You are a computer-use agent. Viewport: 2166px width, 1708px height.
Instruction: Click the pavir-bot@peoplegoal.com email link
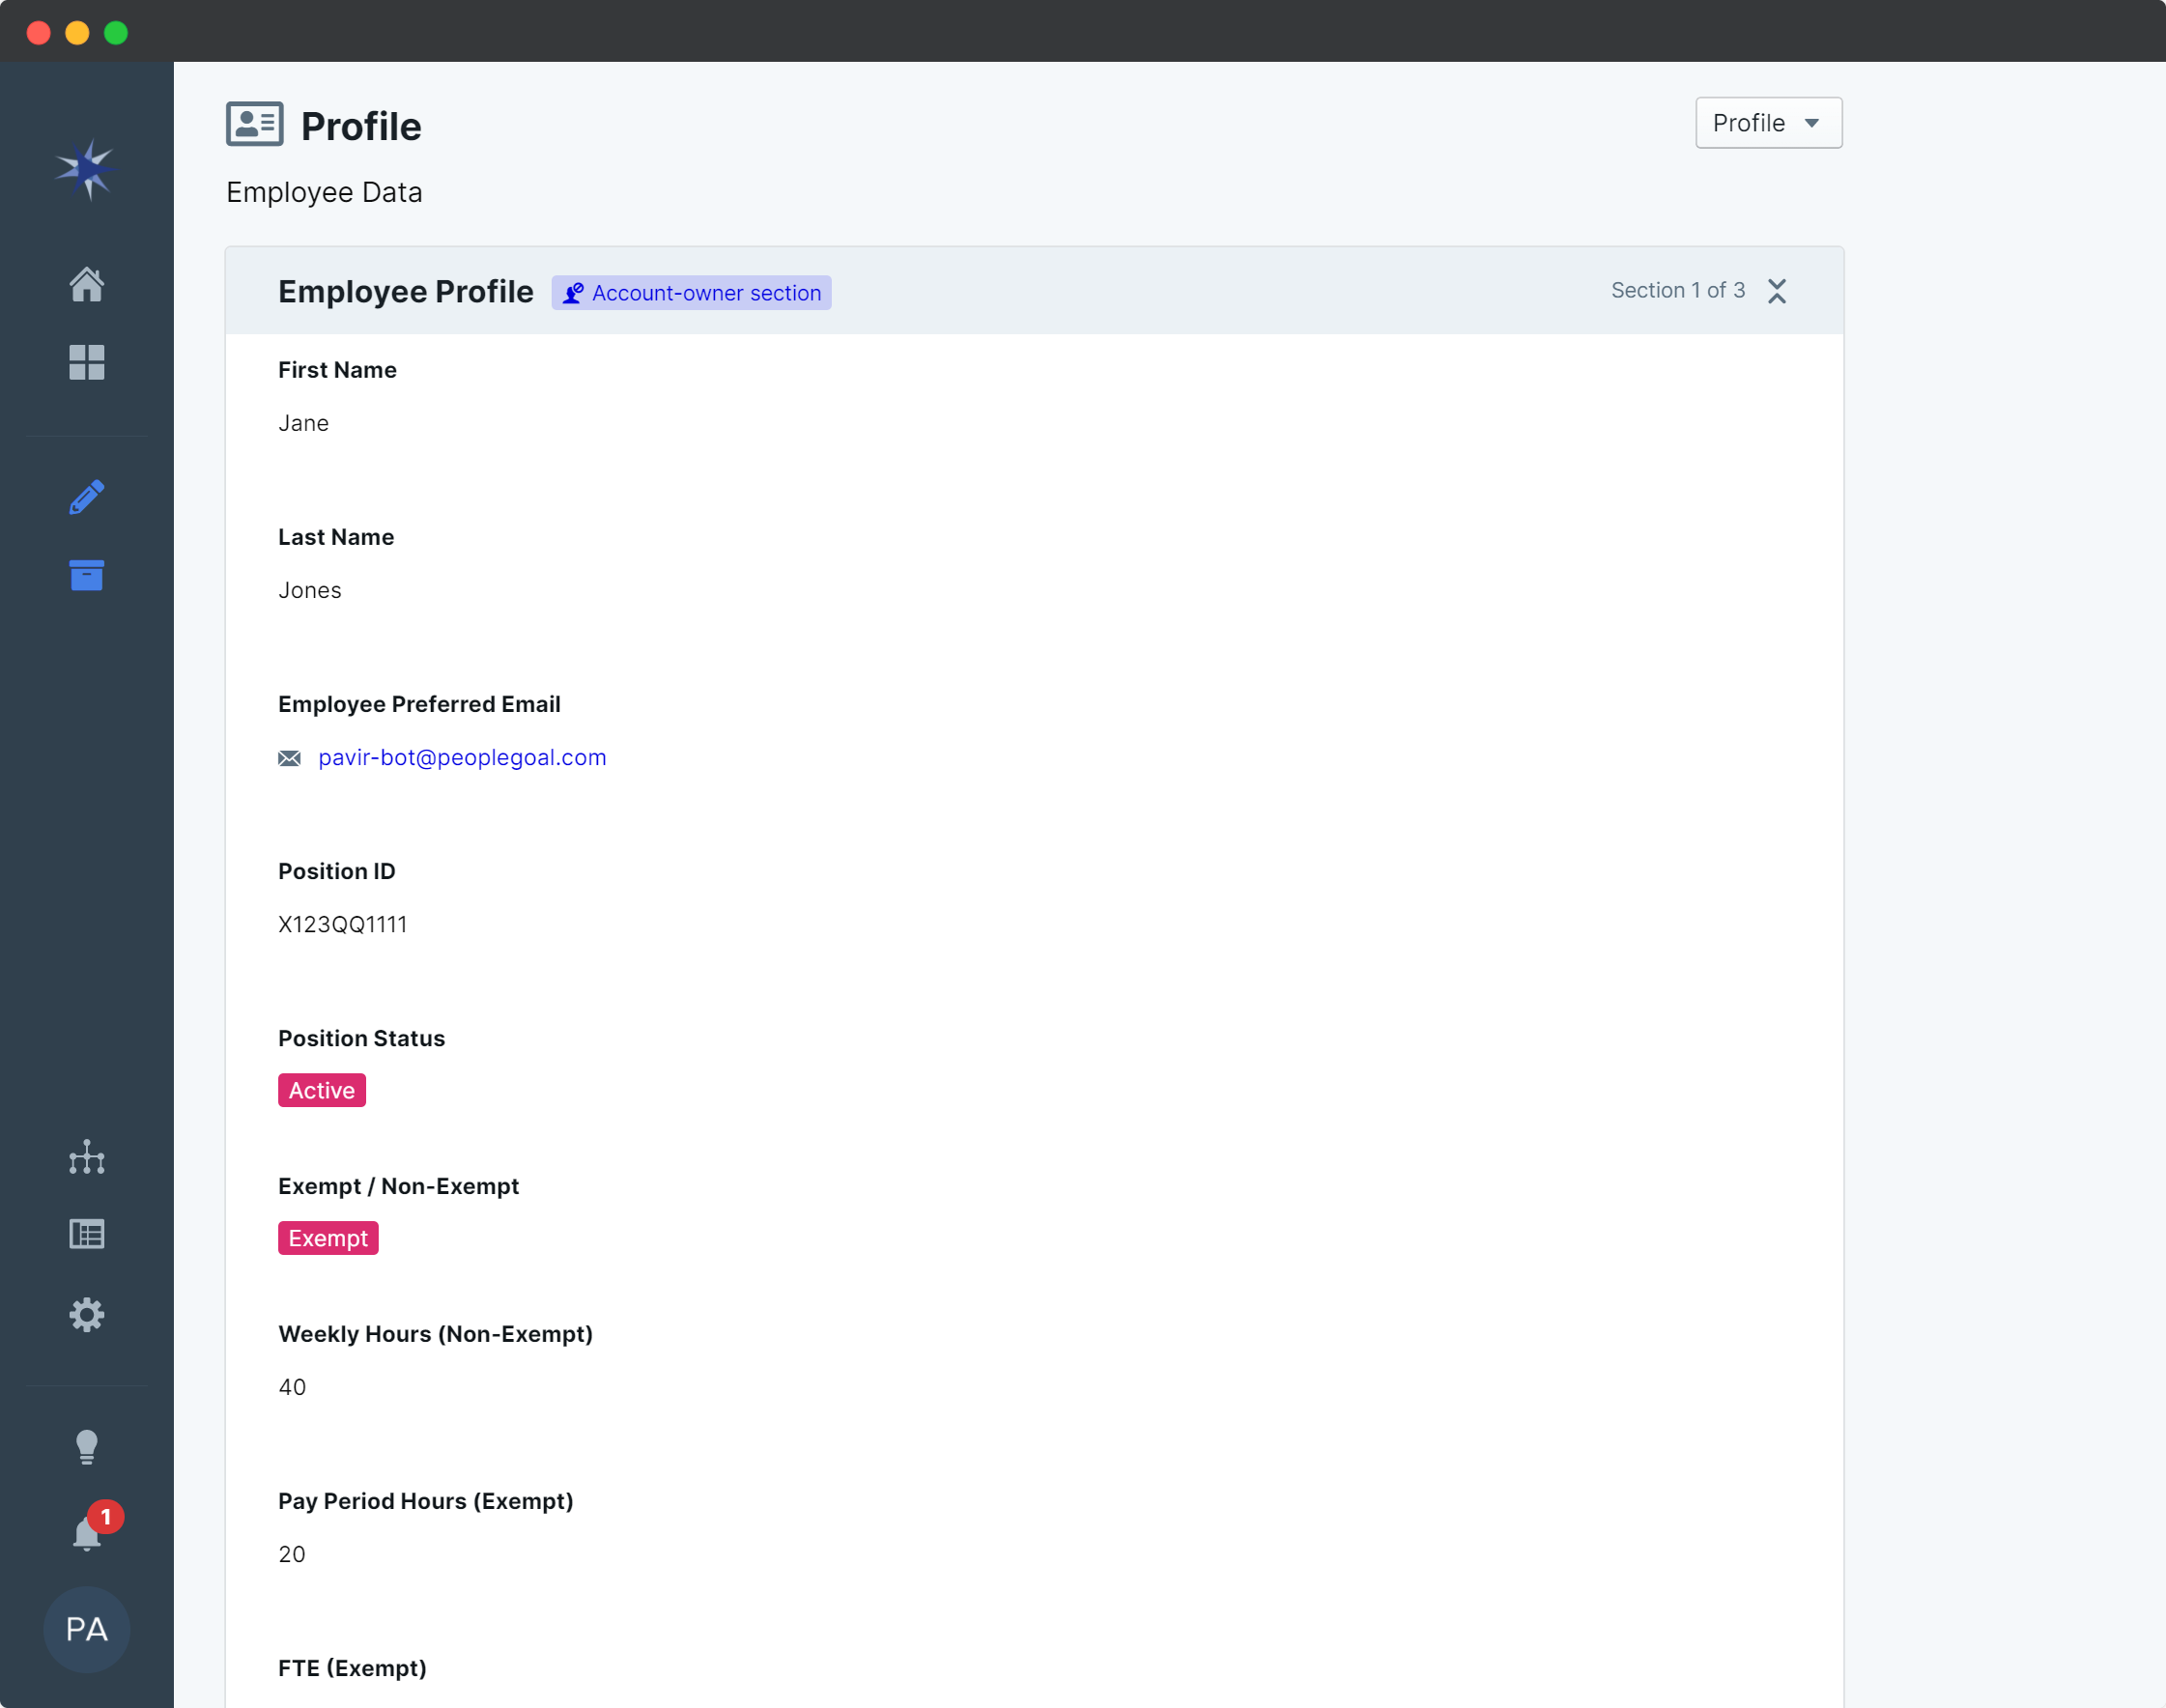click(x=463, y=755)
